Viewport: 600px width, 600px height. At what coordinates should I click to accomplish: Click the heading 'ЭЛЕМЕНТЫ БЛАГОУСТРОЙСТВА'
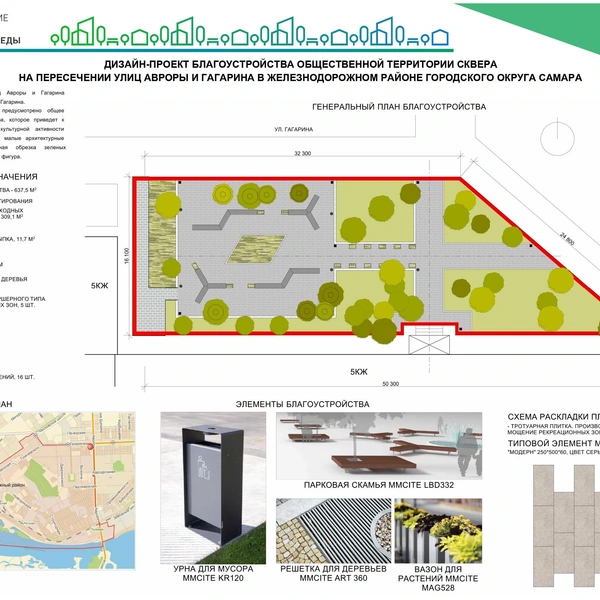303,404
